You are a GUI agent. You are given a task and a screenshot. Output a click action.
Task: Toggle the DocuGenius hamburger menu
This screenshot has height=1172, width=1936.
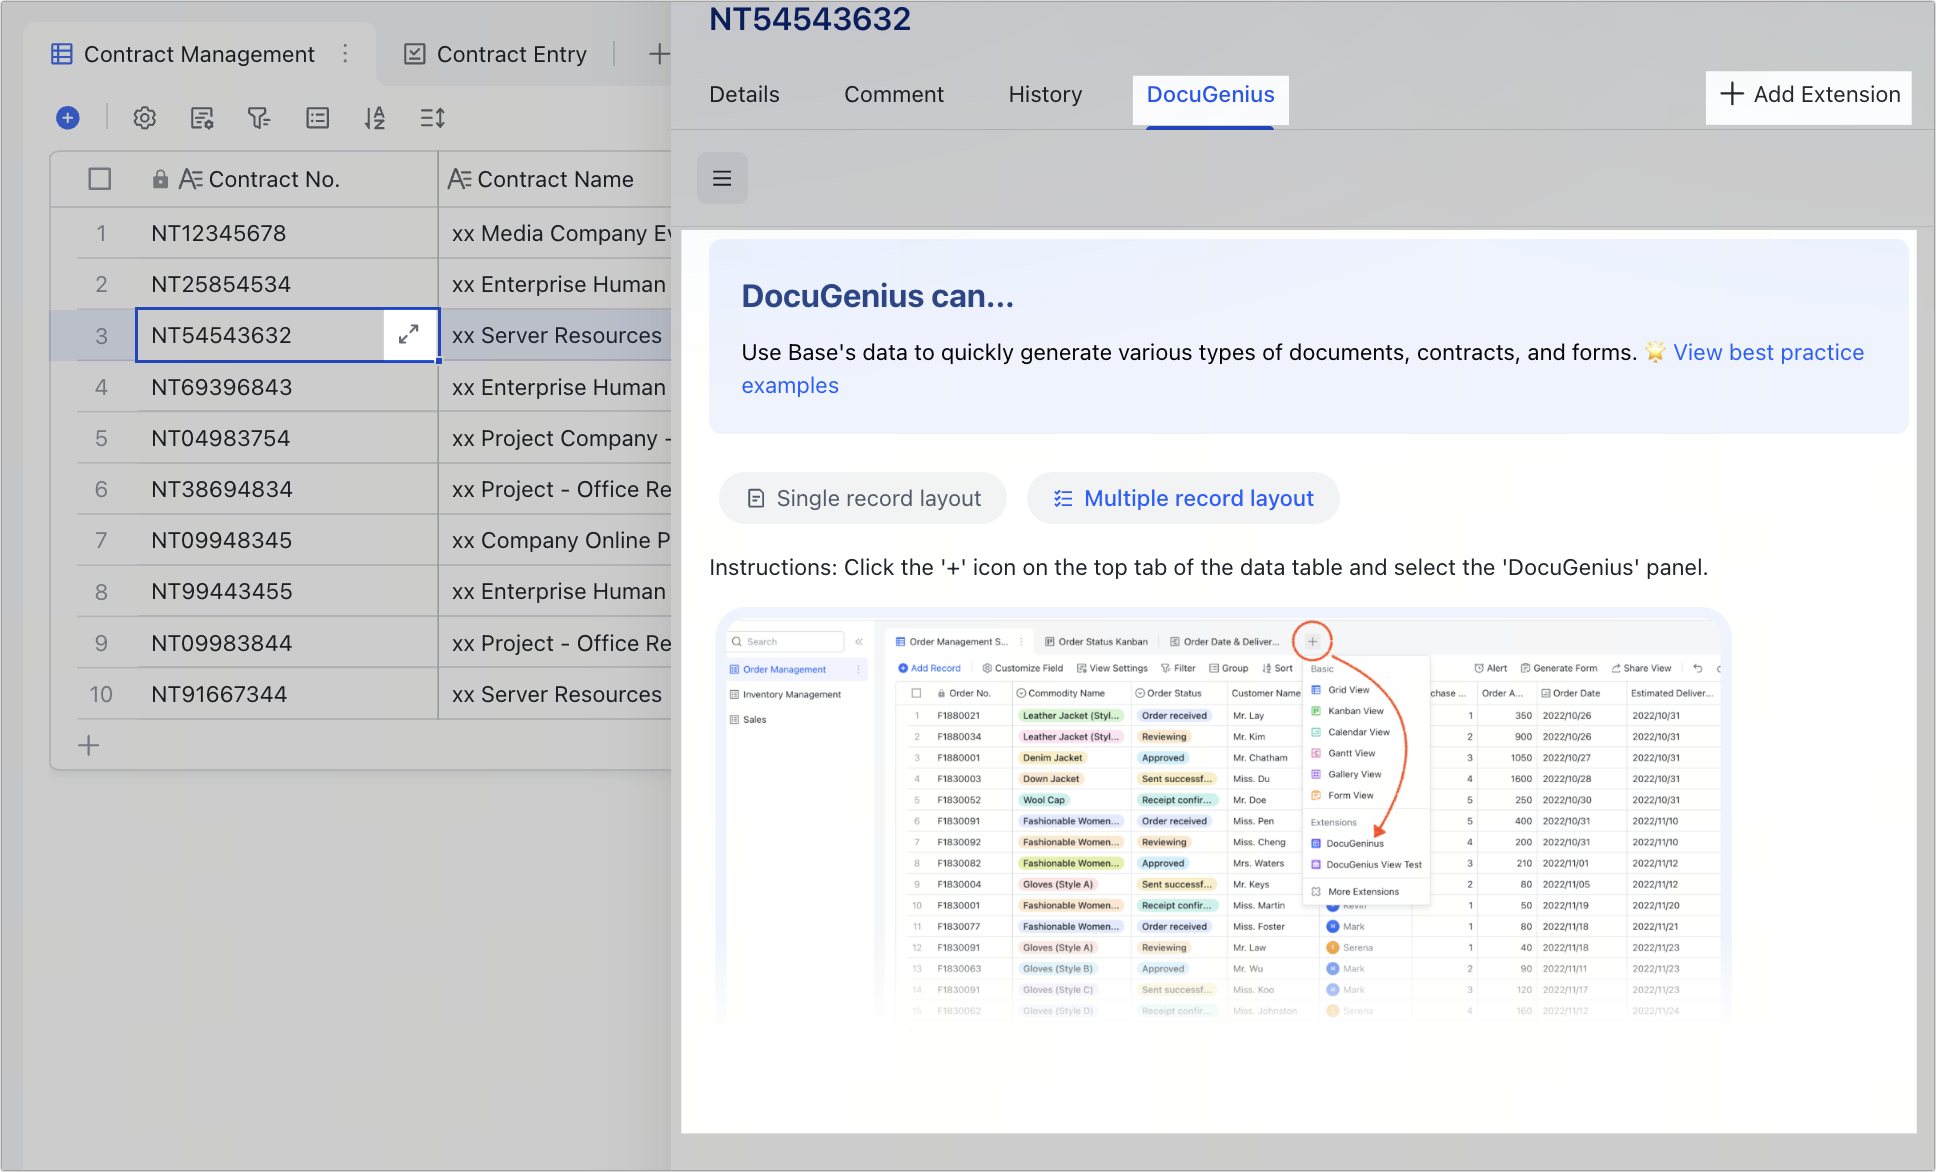click(722, 178)
